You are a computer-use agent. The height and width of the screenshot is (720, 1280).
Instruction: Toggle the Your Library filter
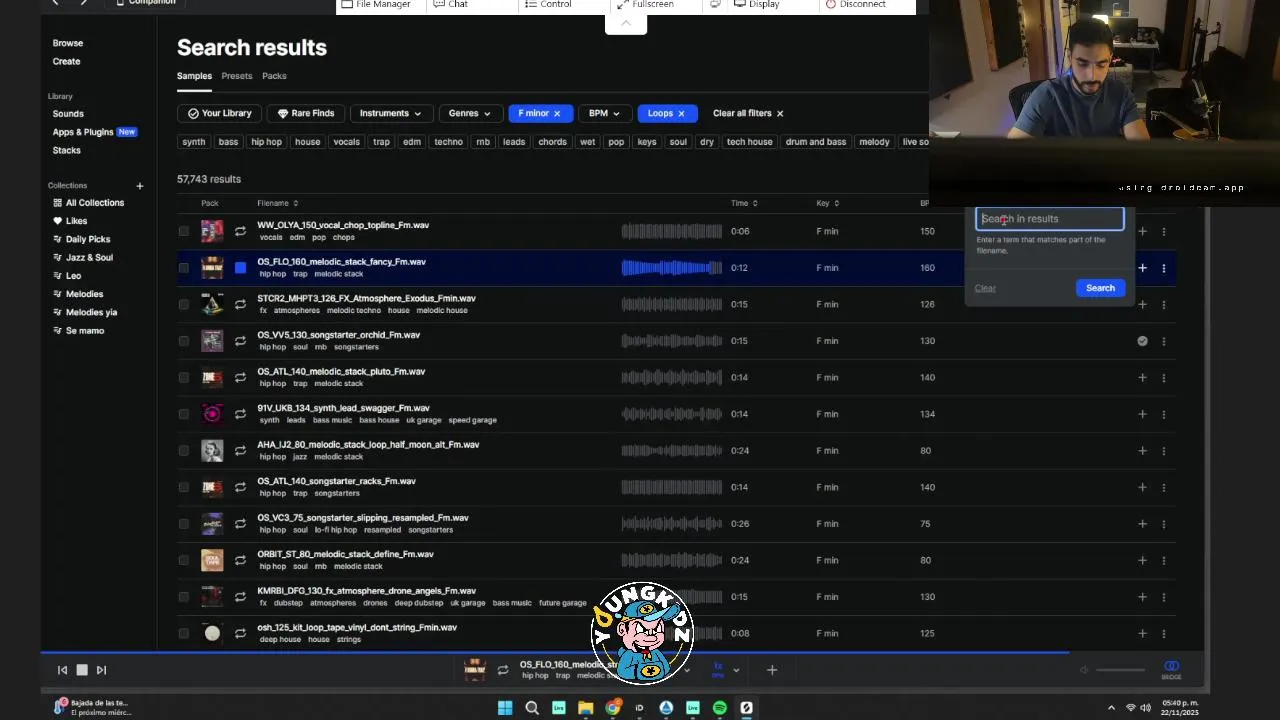coord(219,113)
